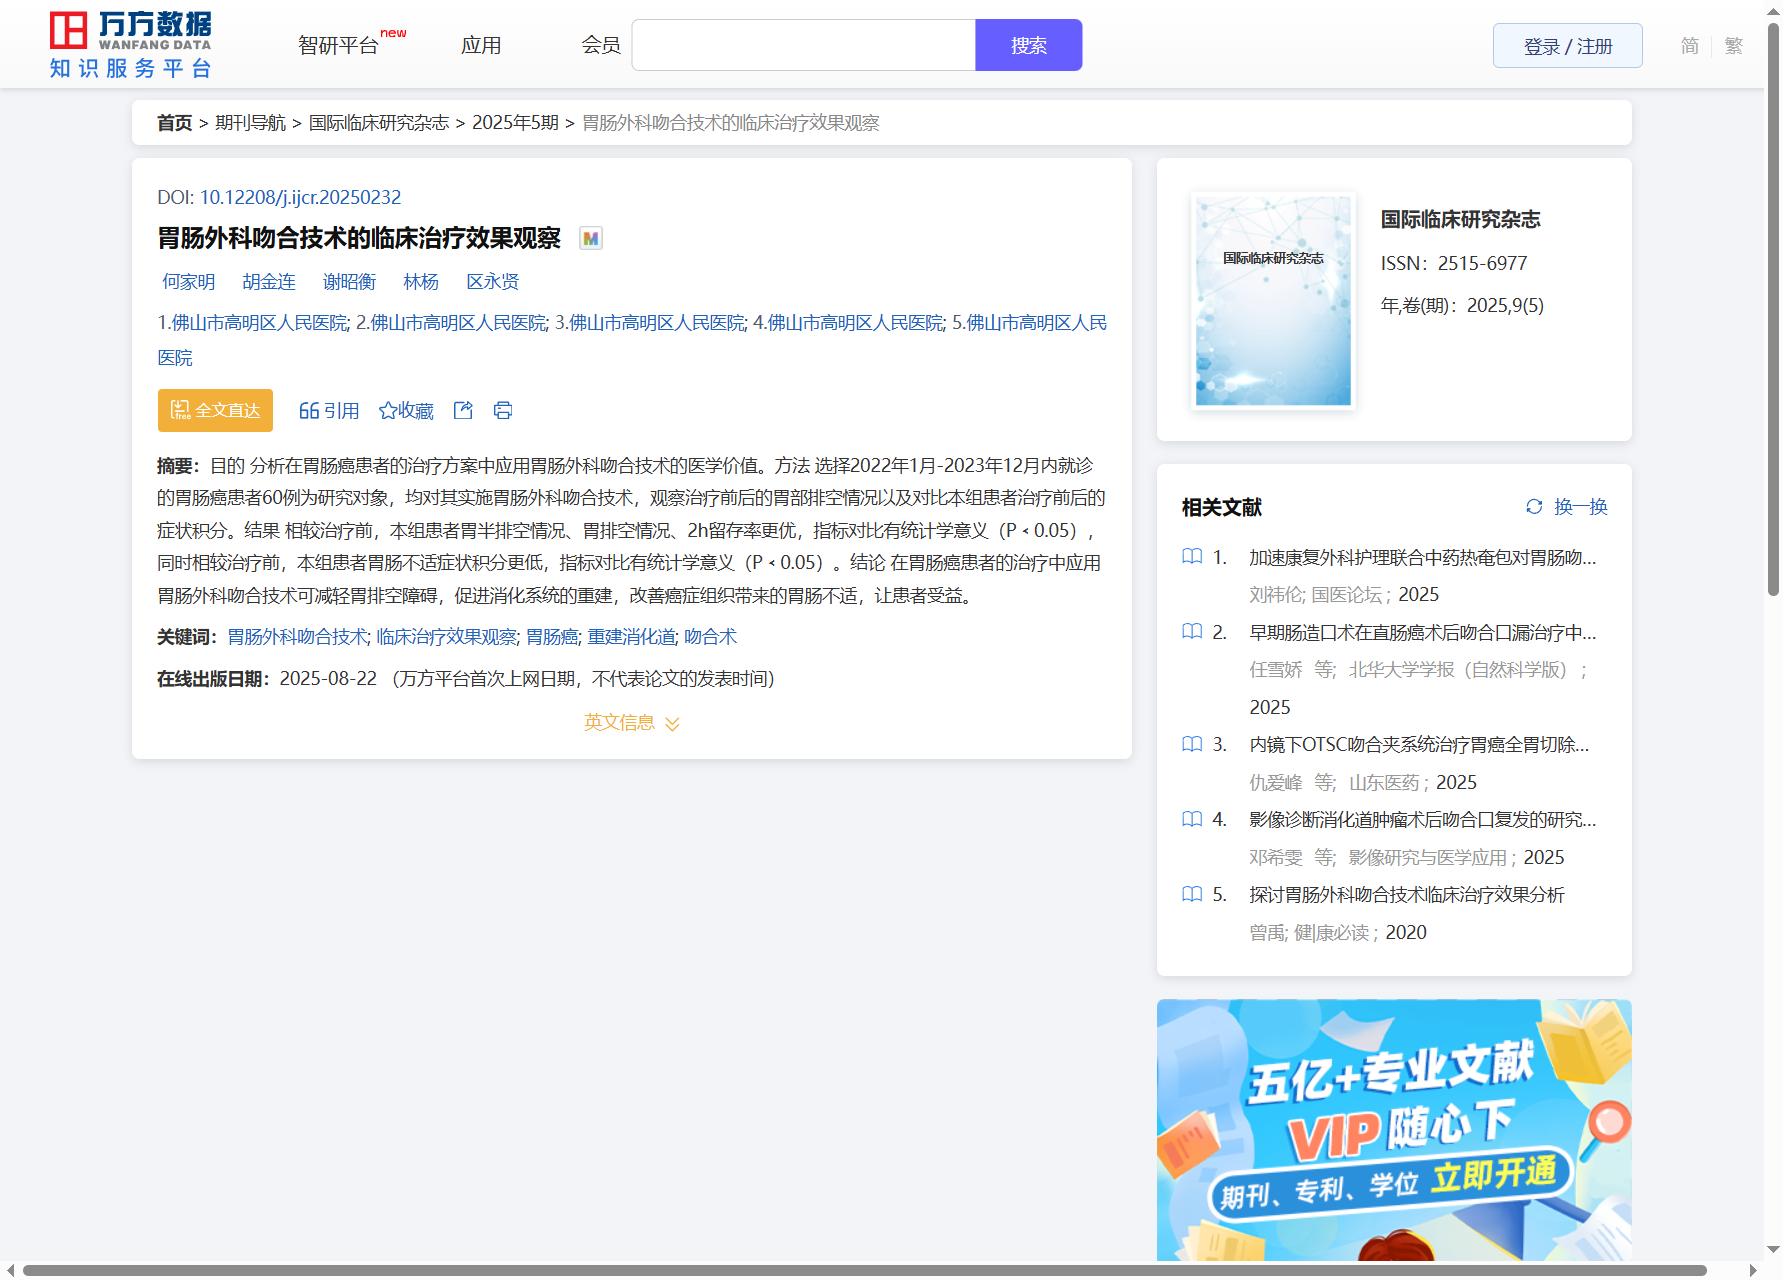This screenshot has width=1783, height=1280.
Task: Expand the 英文信息 section
Action: coord(631,723)
